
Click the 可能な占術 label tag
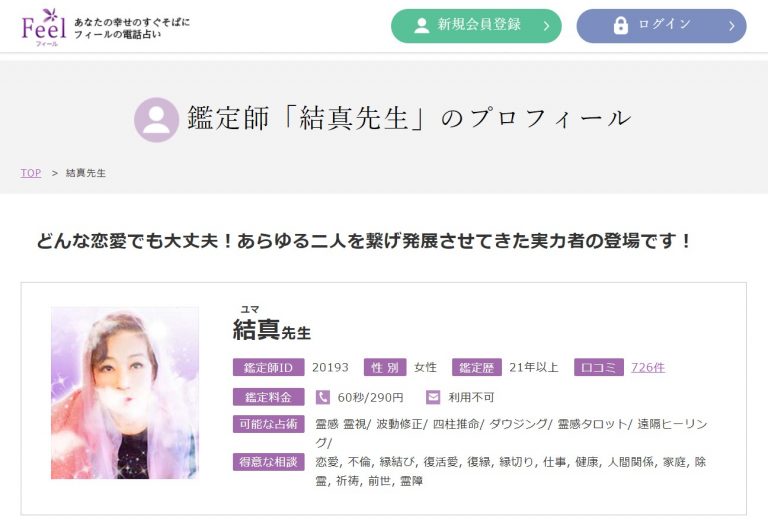268,424
